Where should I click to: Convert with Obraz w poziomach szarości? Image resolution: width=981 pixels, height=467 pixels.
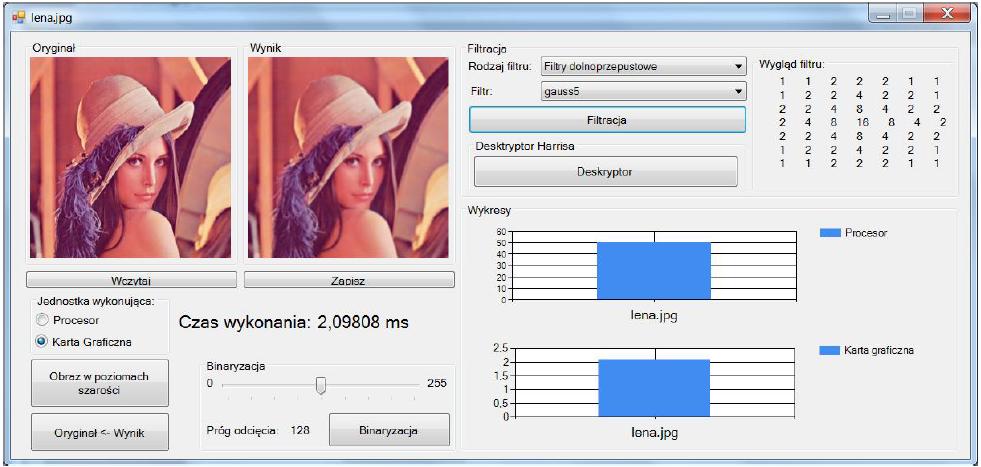tap(100, 383)
